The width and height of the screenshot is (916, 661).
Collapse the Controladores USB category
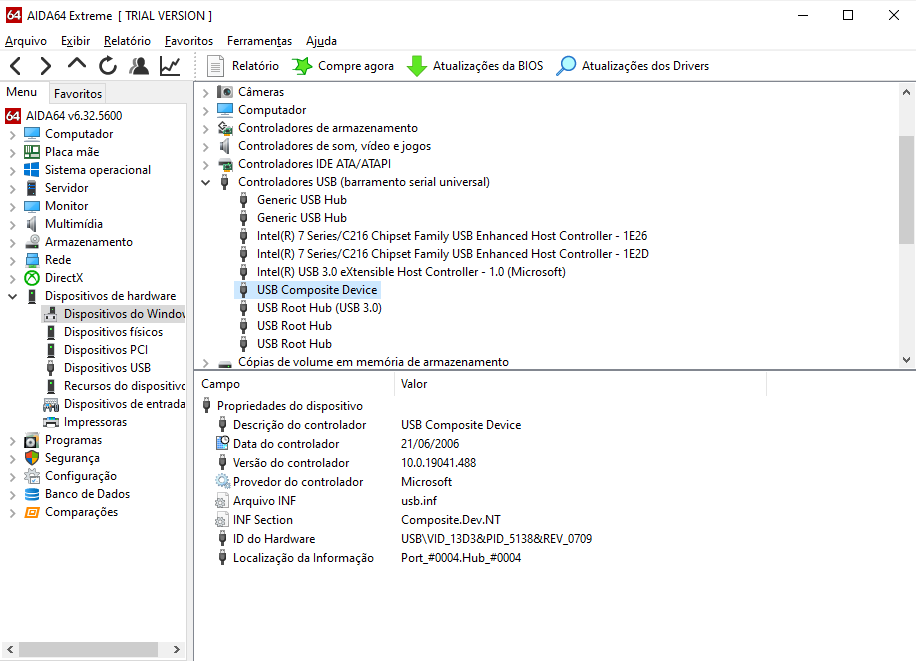[206, 182]
